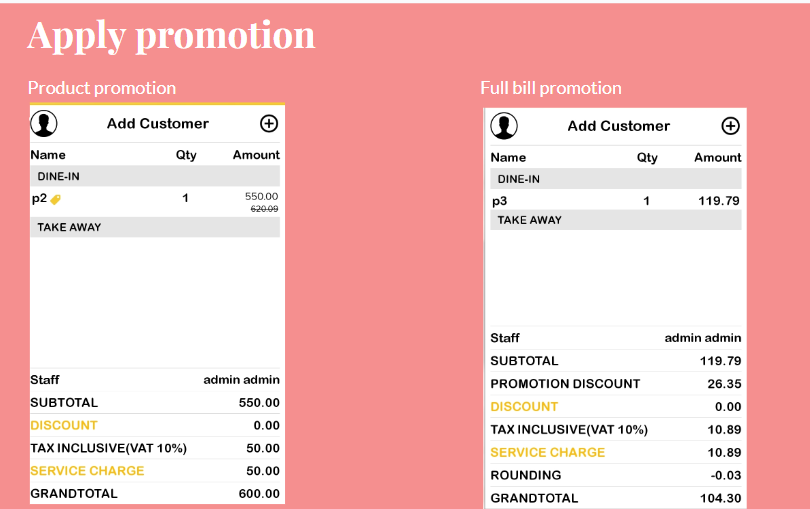Click the customer avatar icon in Full bill promotion panel
The width and height of the screenshot is (810, 509).
point(504,126)
